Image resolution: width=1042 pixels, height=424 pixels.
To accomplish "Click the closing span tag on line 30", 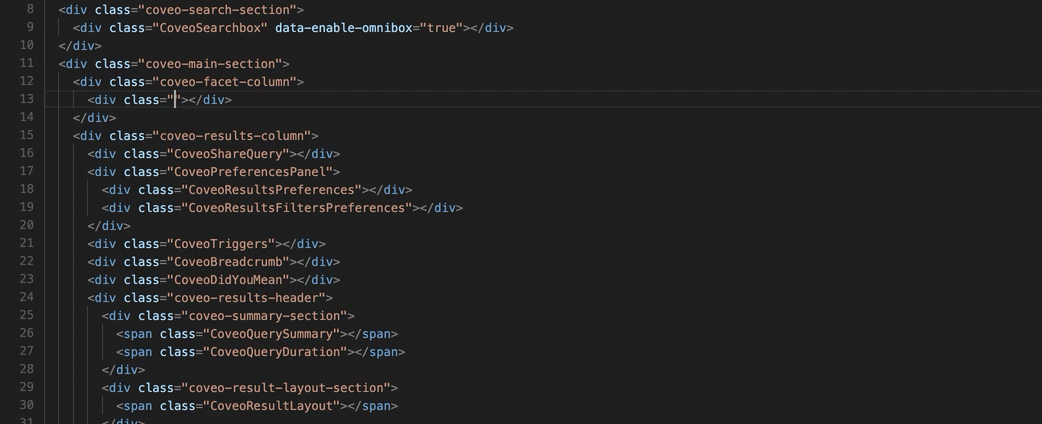I will pyautogui.click(x=372, y=405).
